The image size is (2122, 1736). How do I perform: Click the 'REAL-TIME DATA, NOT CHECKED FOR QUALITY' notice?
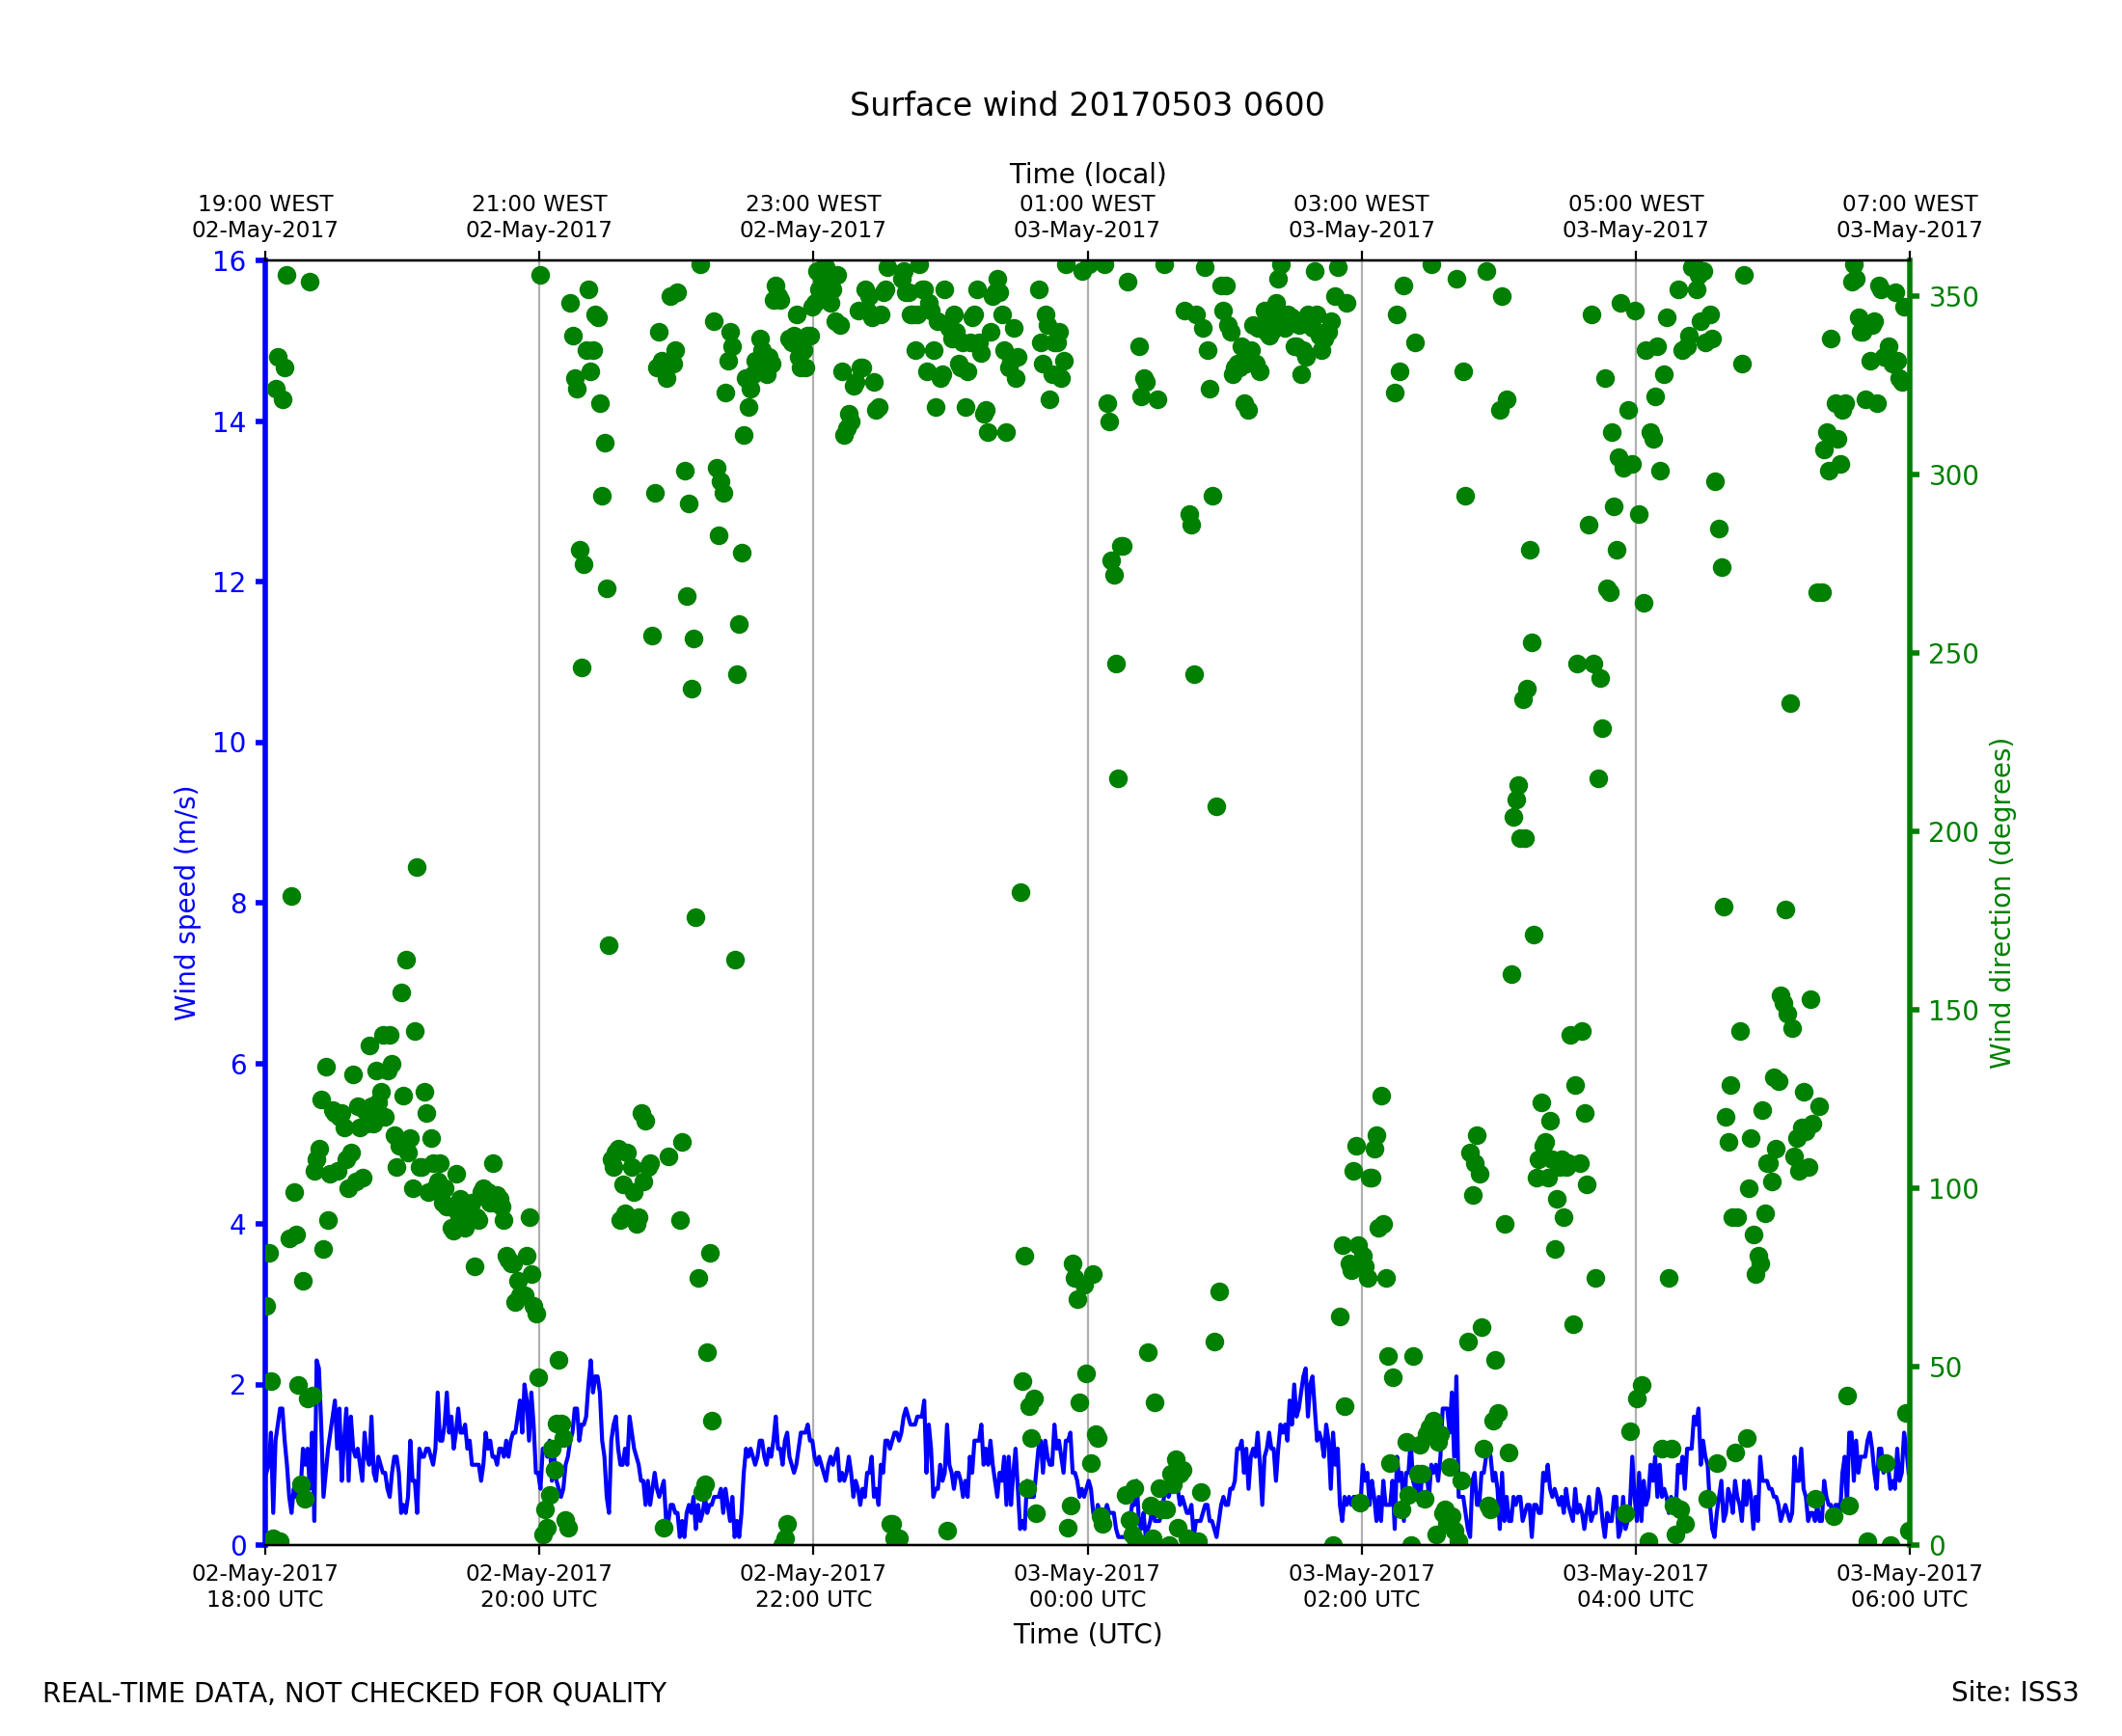tap(354, 1693)
